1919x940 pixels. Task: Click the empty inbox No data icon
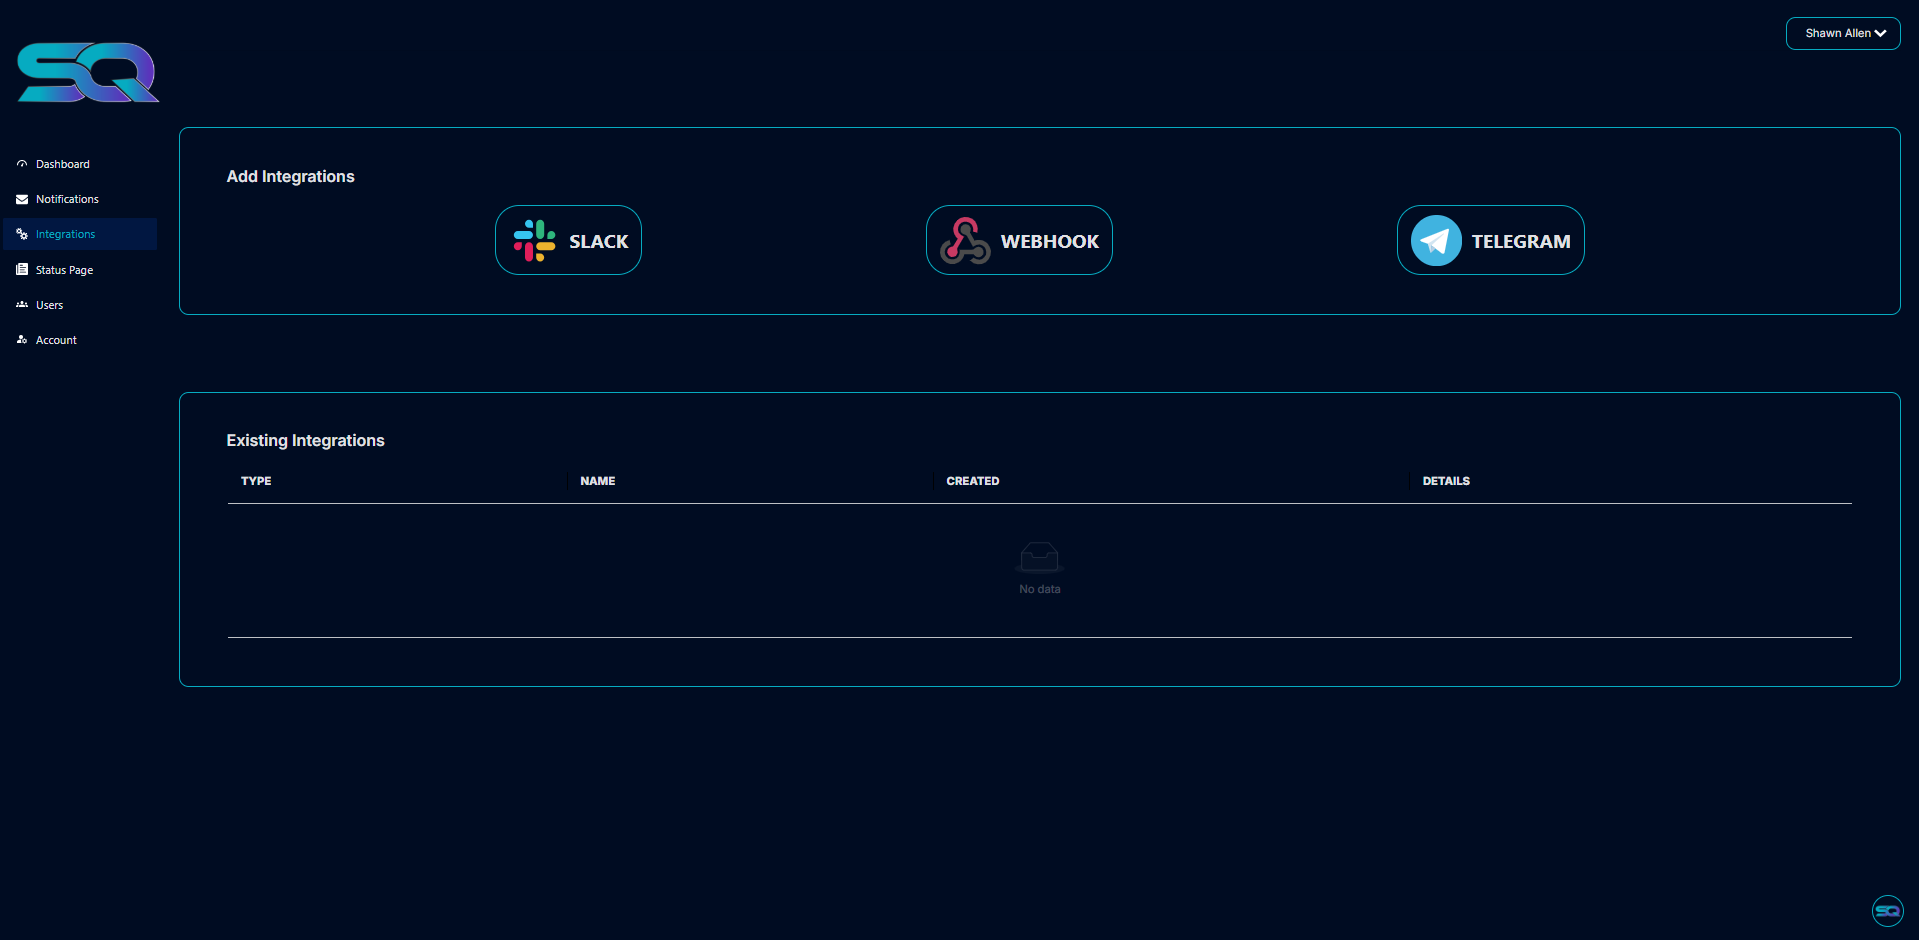click(x=1040, y=557)
